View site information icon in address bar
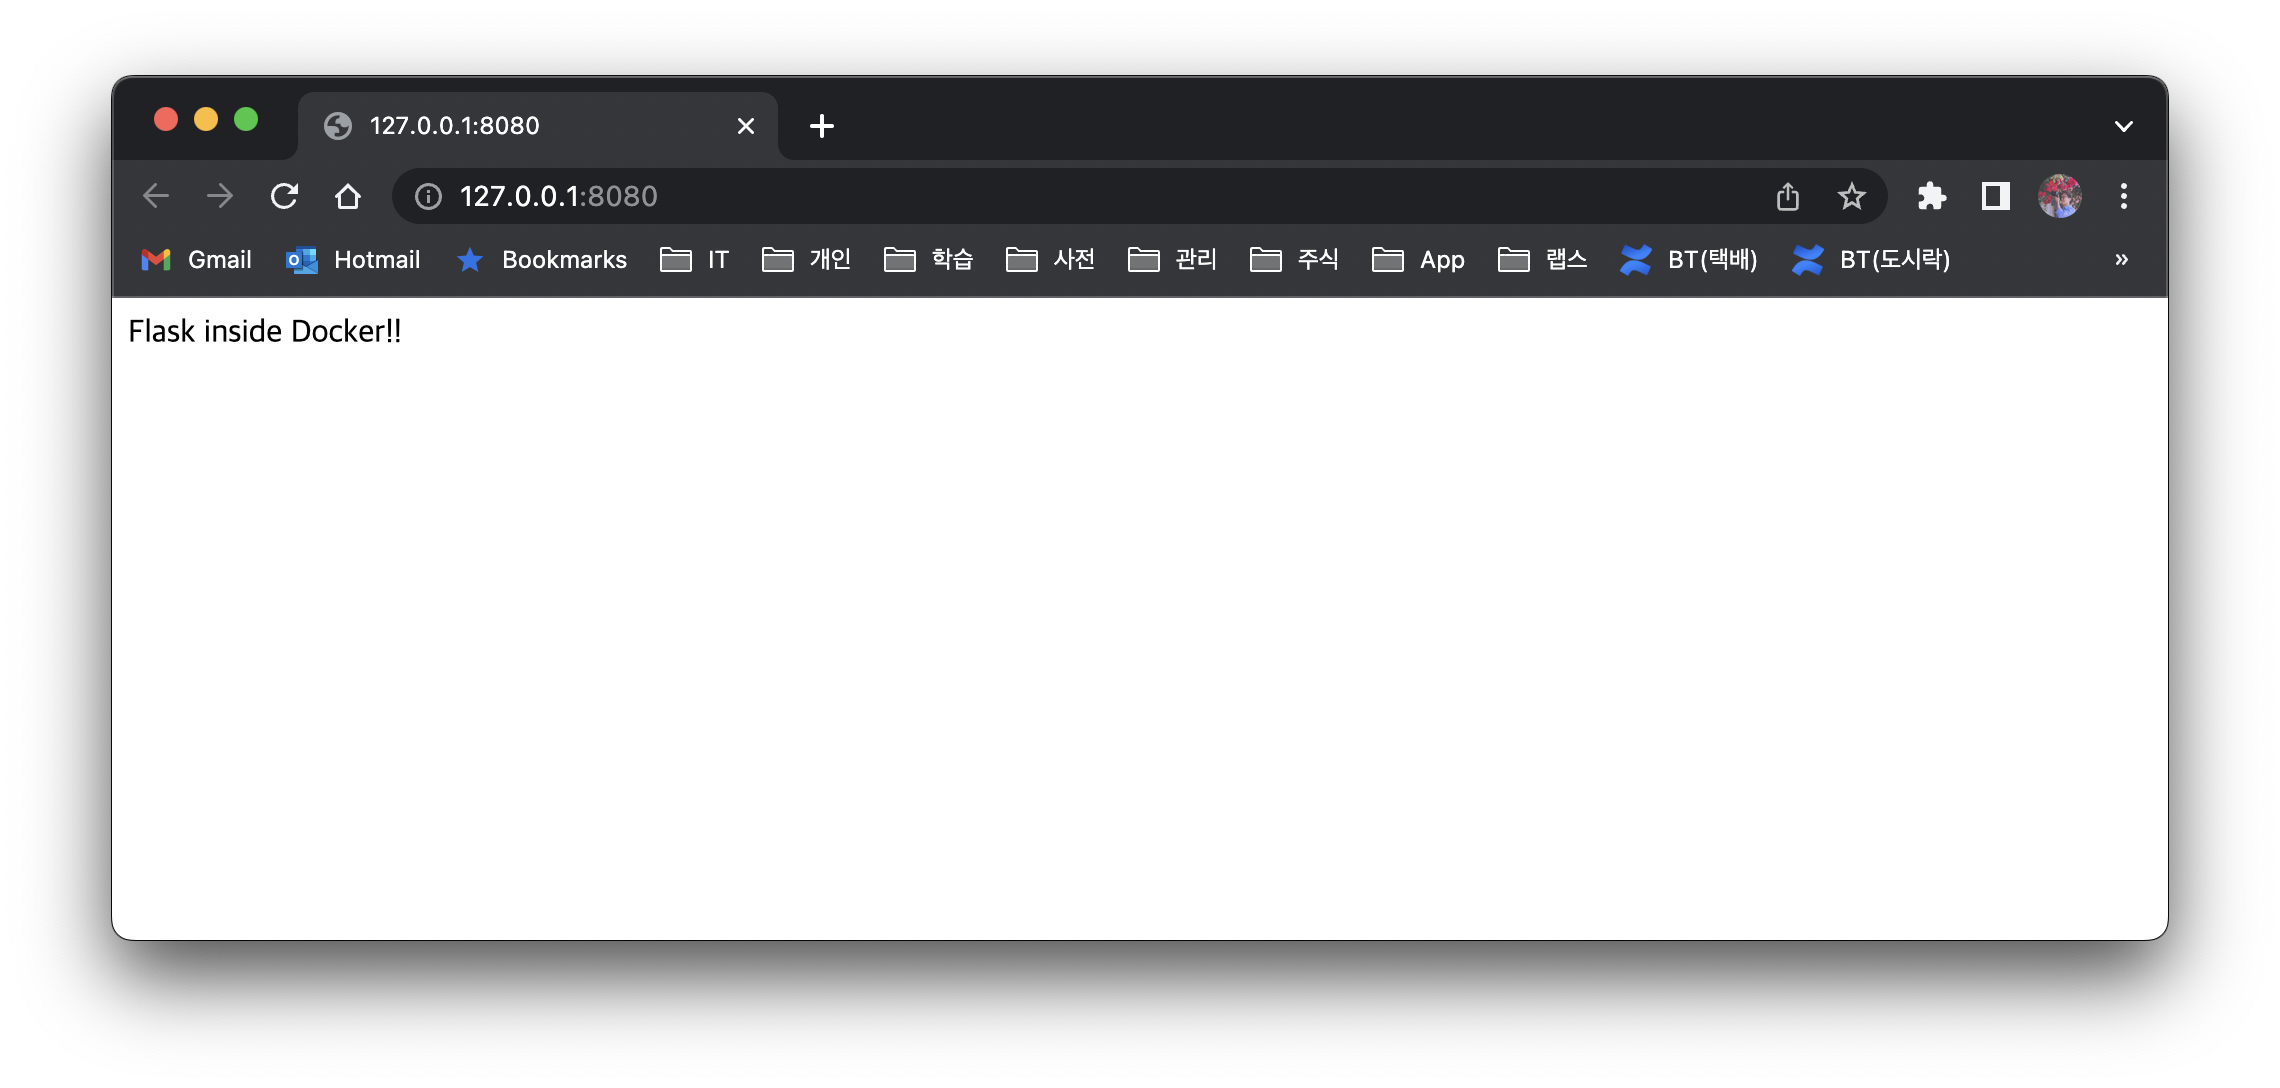2280x1088 pixels. 428,196
